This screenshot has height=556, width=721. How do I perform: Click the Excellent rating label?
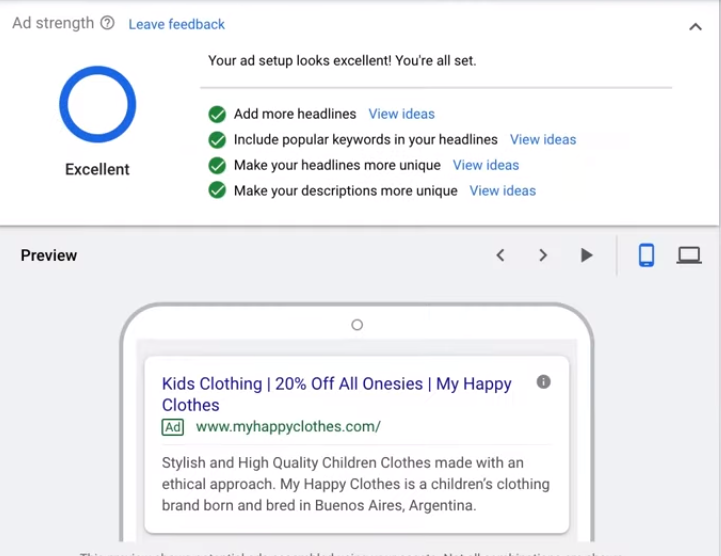point(97,169)
